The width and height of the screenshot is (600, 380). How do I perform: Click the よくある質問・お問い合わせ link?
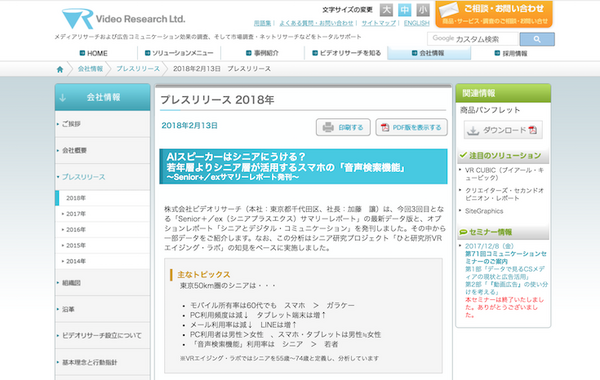[x=316, y=23]
